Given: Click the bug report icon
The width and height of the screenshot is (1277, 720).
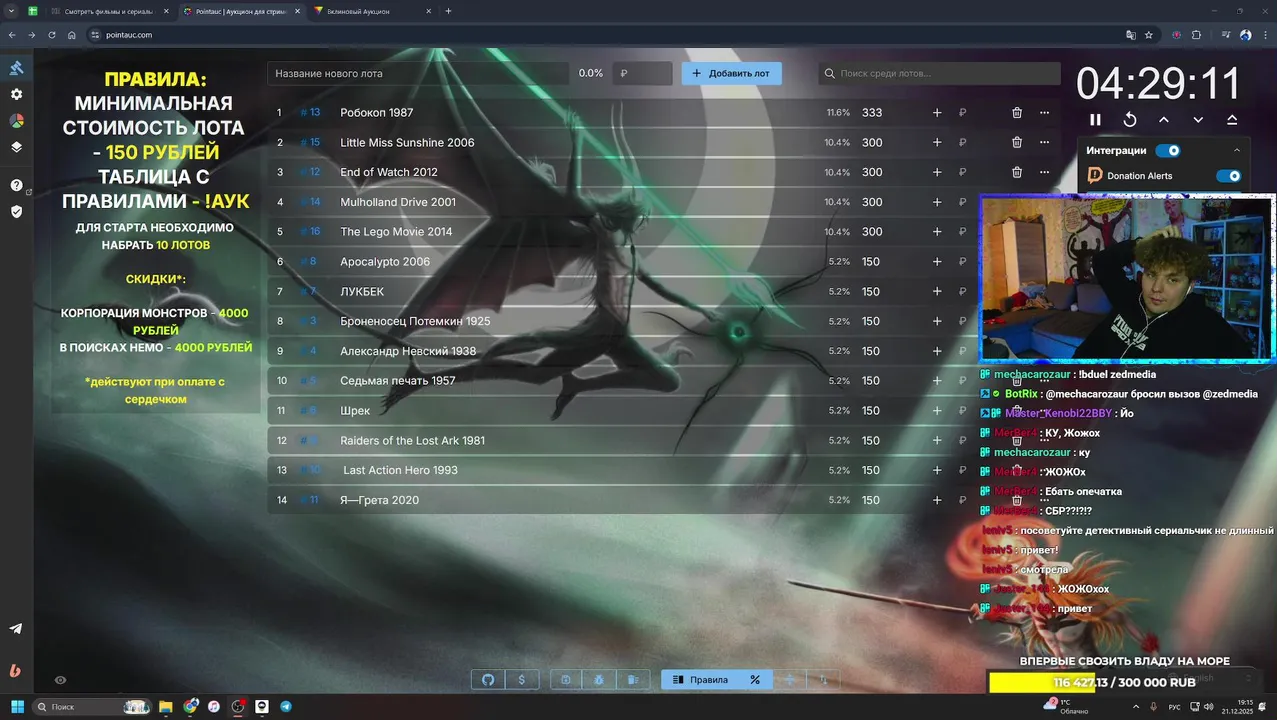Looking at the screenshot, I should [599, 680].
